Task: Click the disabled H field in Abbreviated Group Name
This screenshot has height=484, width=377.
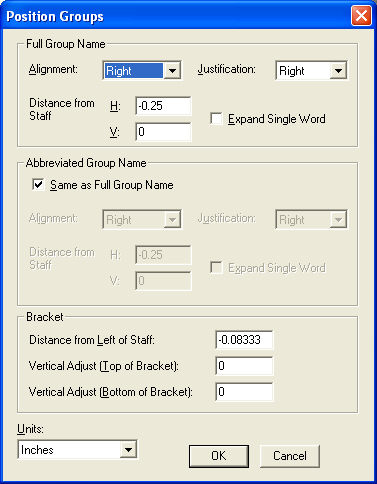Action: click(x=163, y=255)
